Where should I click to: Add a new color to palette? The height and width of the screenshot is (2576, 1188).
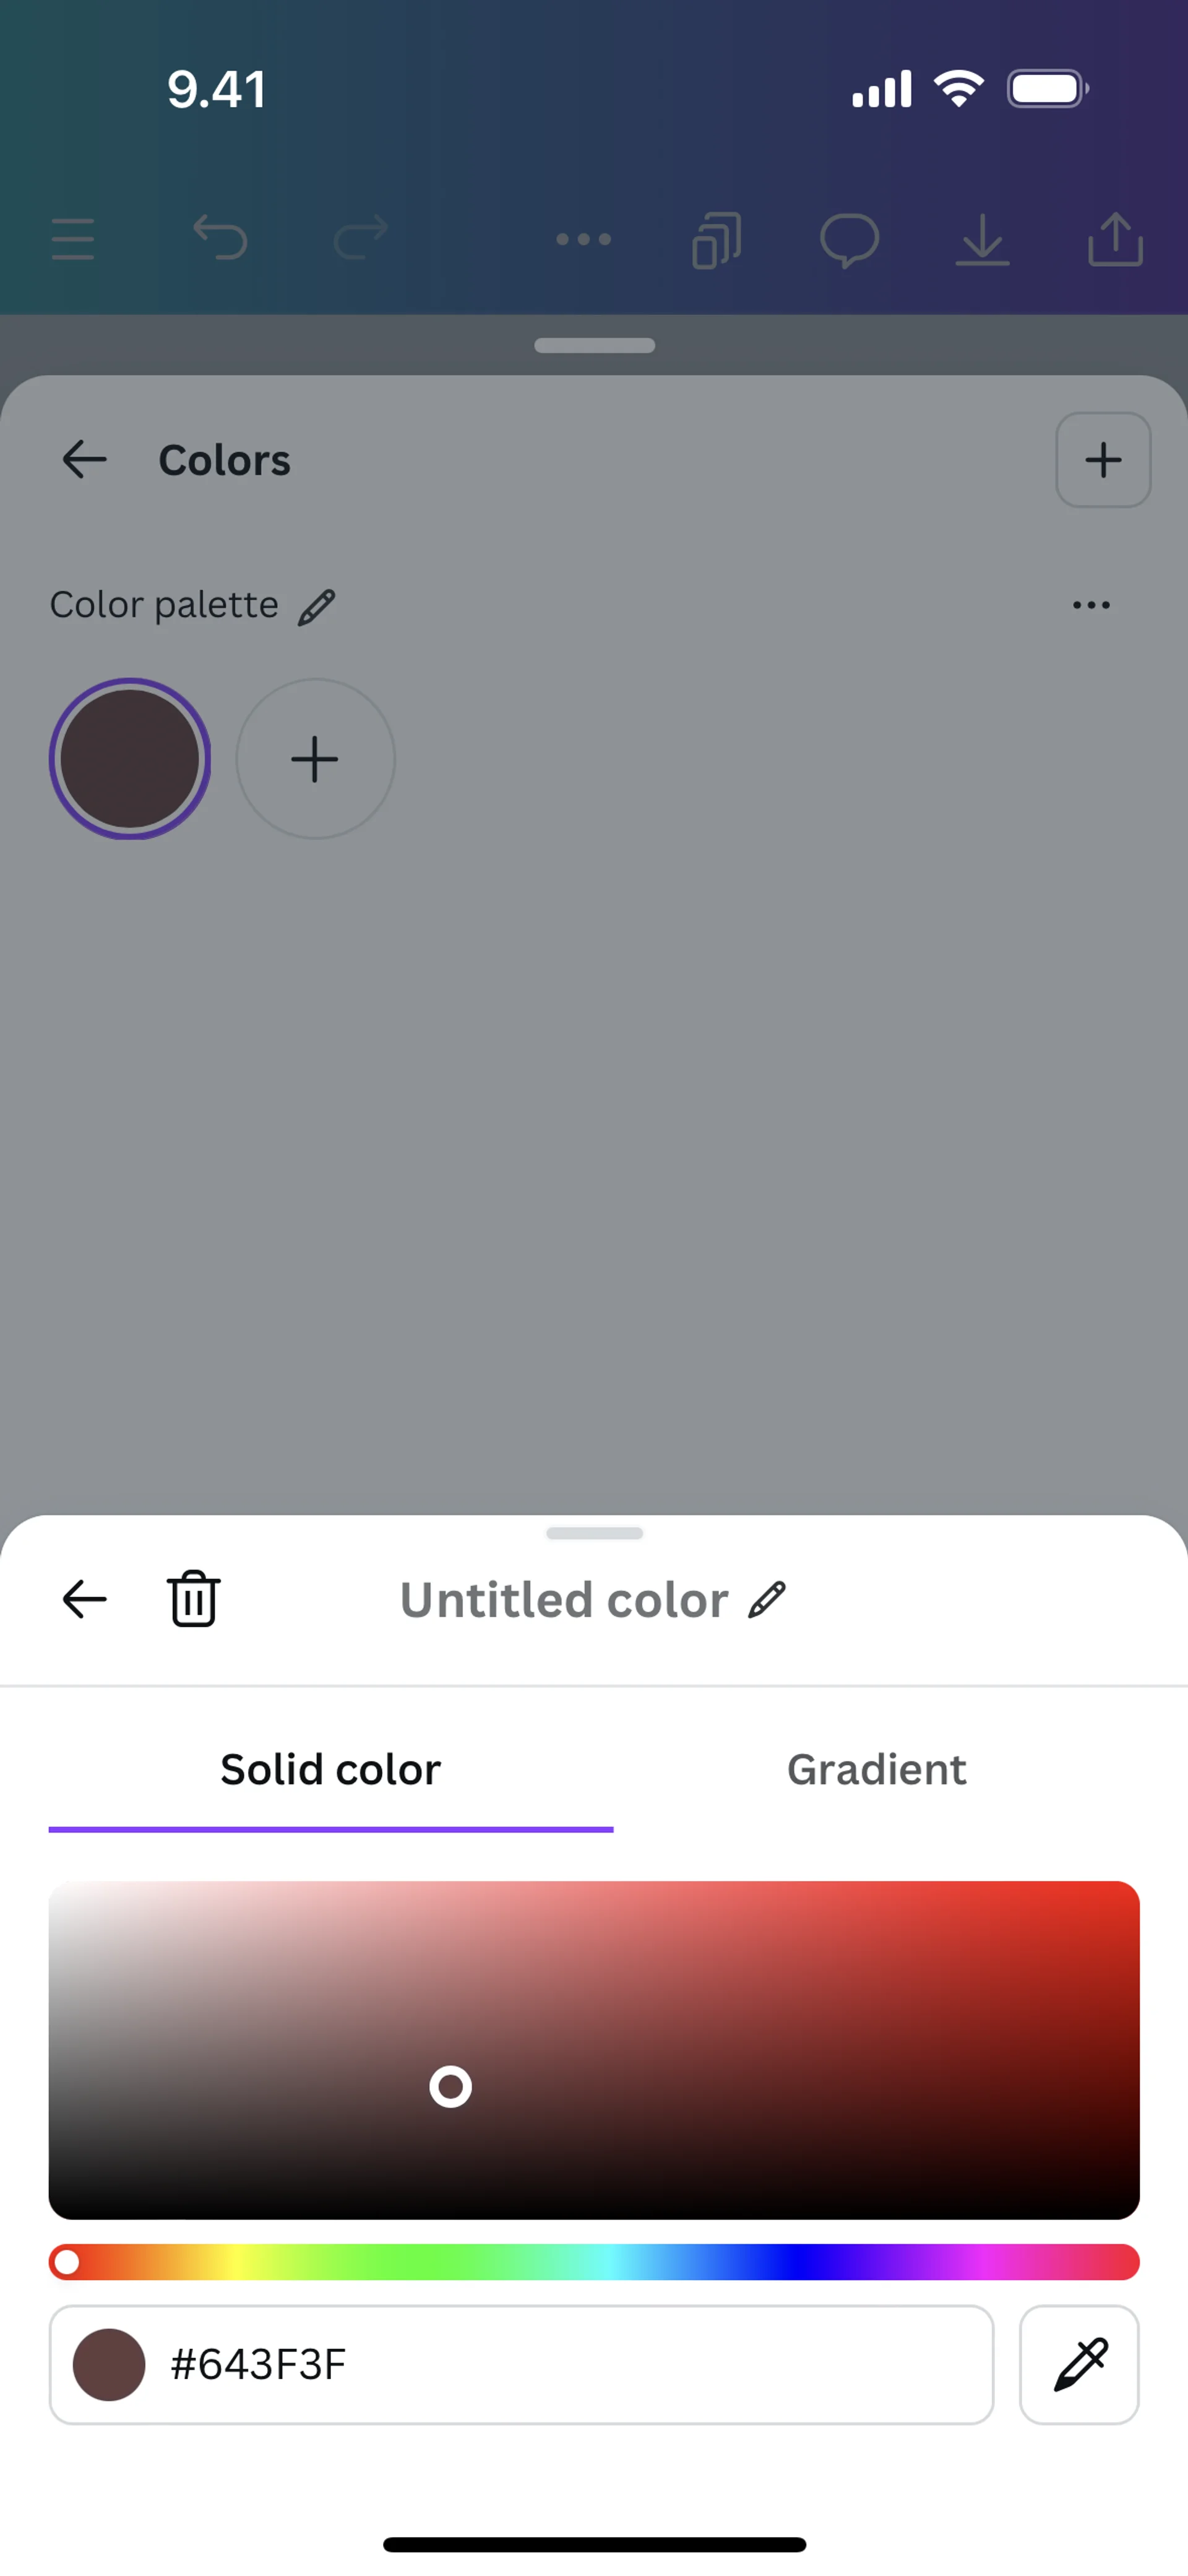tap(315, 759)
